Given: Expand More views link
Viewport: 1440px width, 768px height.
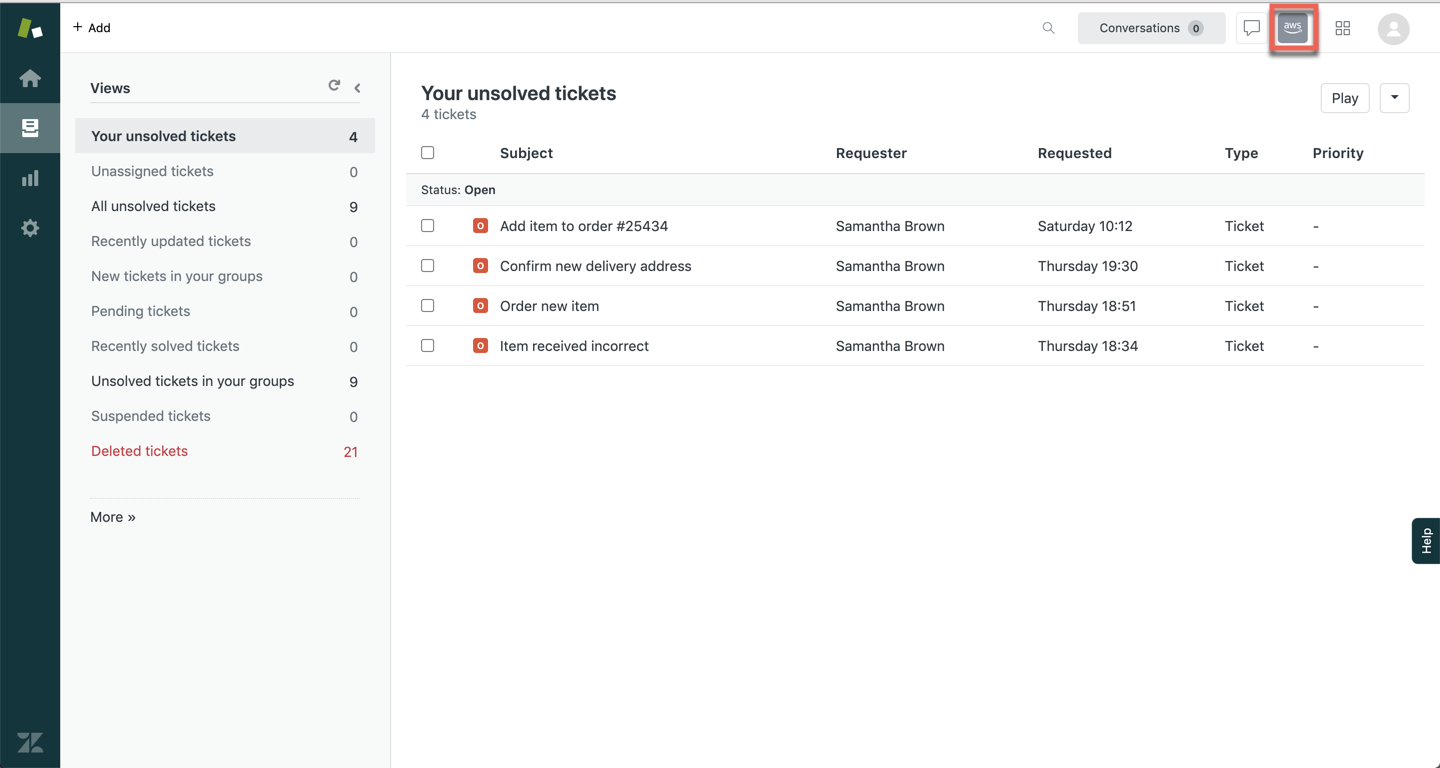Looking at the screenshot, I should 113,517.
